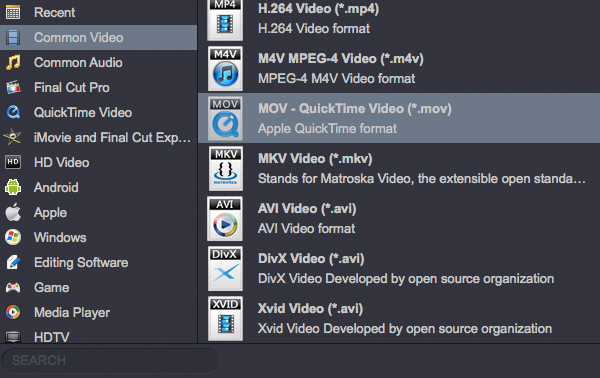600x378 pixels.
Task: Choose AVI Video (*.avi) format title
Action: pos(307,209)
